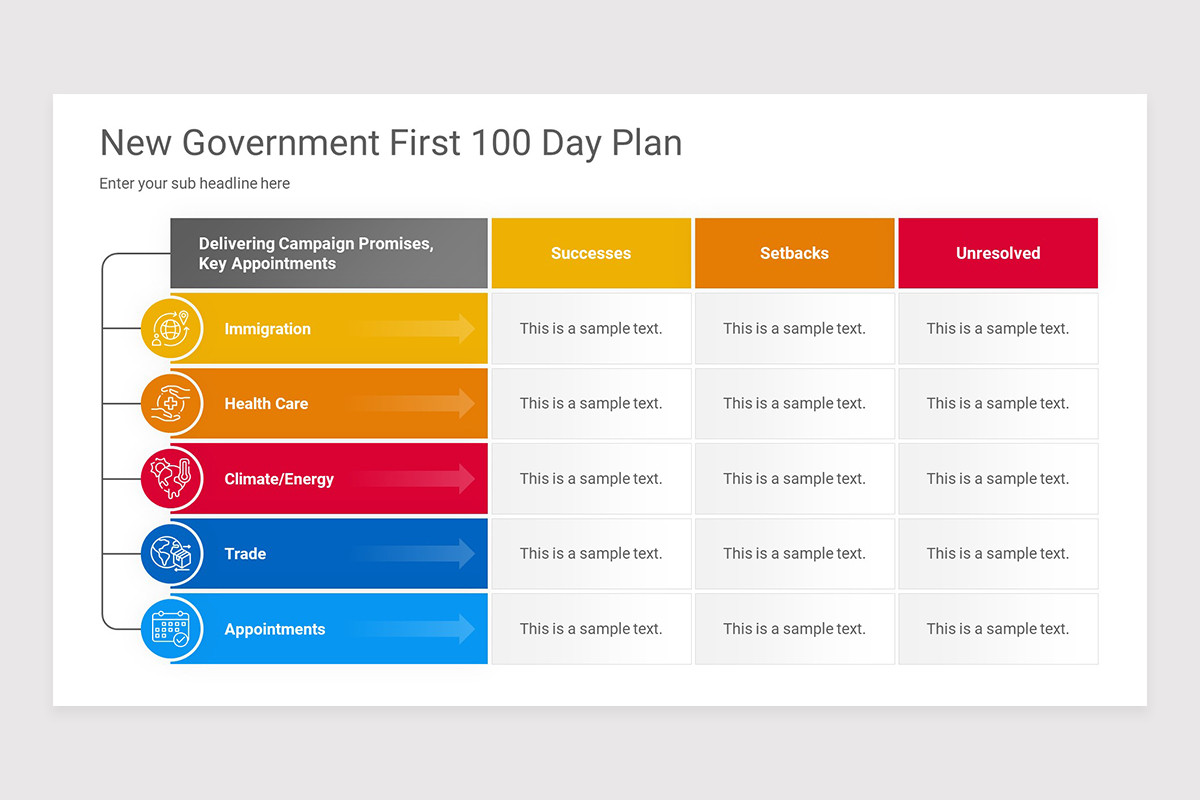Click the Health Care label
Image resolution: width=1200 pixels, height=800 pixels.
tap(266, 404)
